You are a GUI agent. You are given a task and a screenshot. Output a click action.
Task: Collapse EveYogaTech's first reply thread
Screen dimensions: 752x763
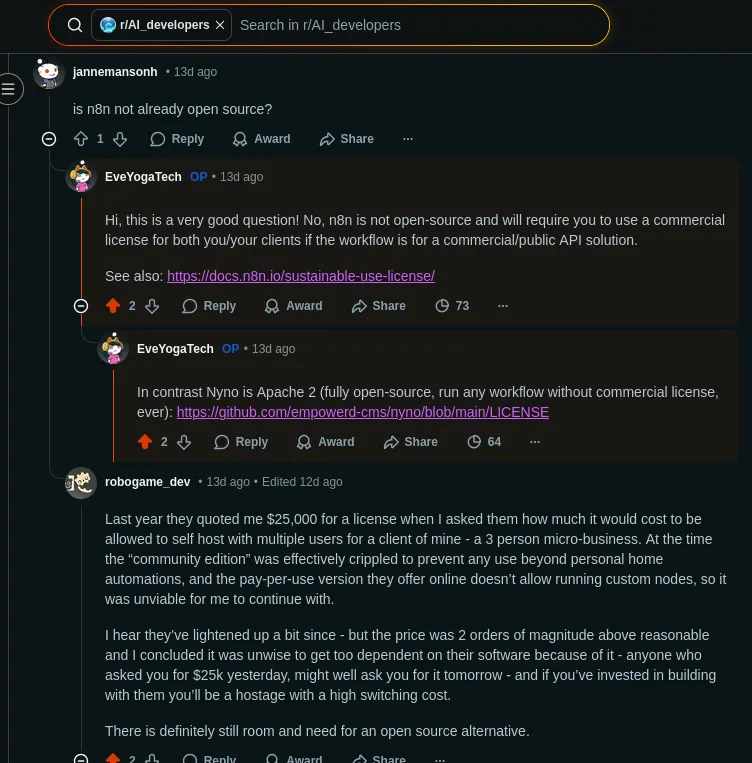click(81, 306)
